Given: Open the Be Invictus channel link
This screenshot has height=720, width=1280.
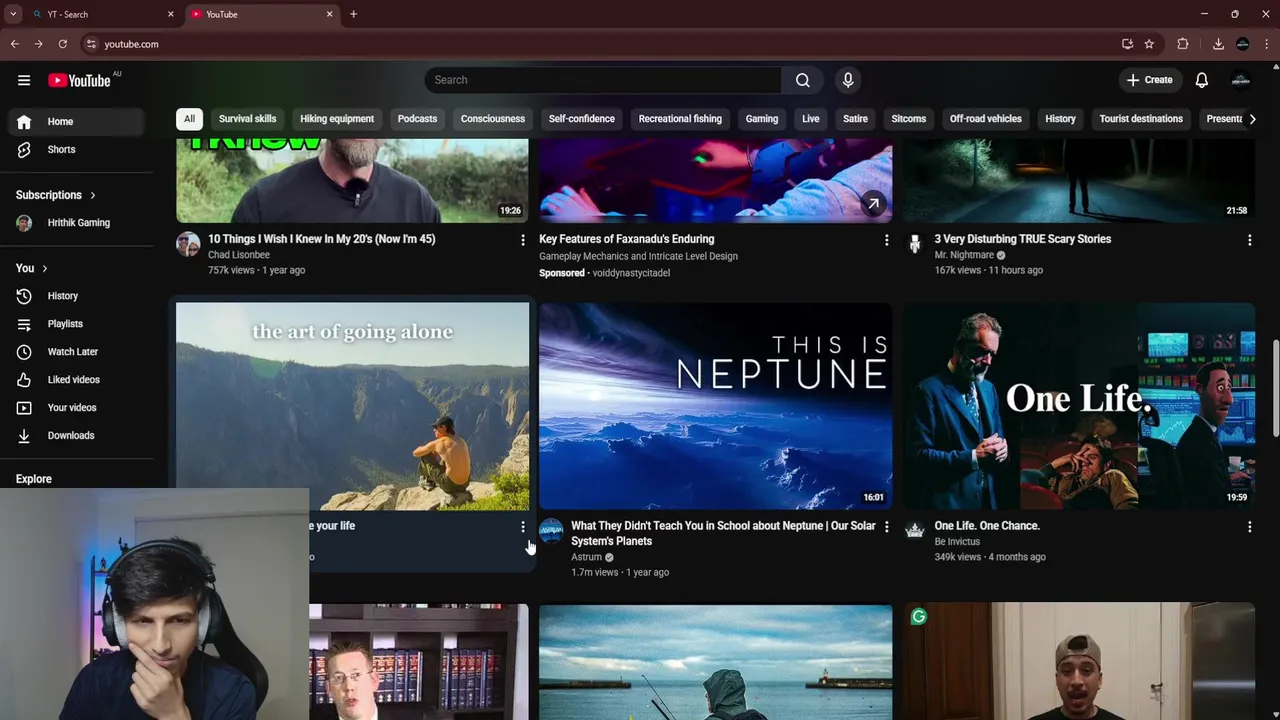Looking at the screenshot, I should [957, 542].
